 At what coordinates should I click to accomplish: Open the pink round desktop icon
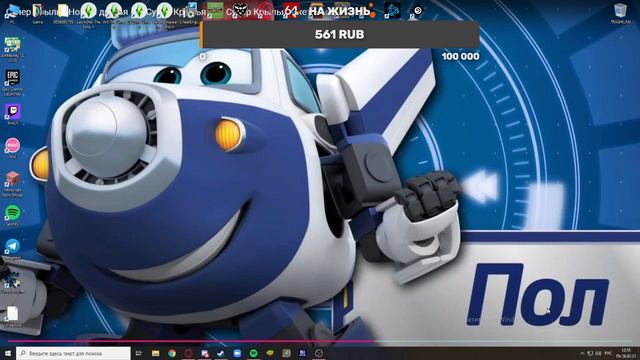13,145
